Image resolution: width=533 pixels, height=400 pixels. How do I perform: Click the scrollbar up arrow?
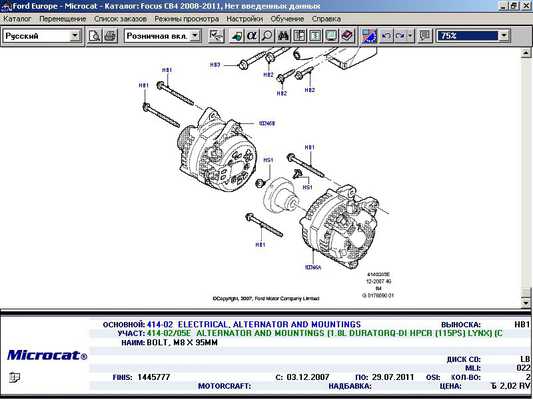(526, 53)
